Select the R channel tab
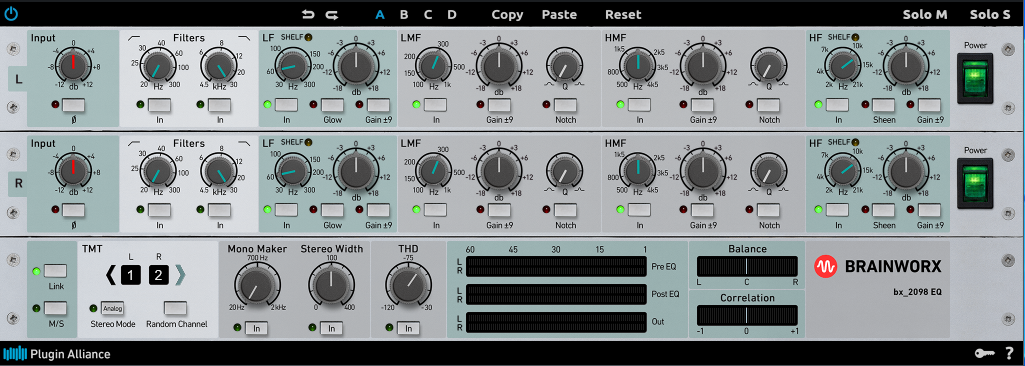 tap(18, 184)
